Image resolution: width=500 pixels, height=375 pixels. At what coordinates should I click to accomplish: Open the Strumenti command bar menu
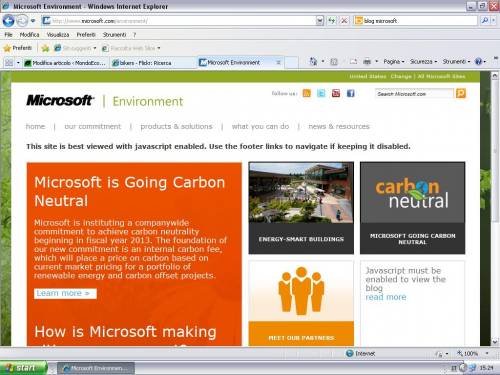pyautogui.click(x=456, y=62)
